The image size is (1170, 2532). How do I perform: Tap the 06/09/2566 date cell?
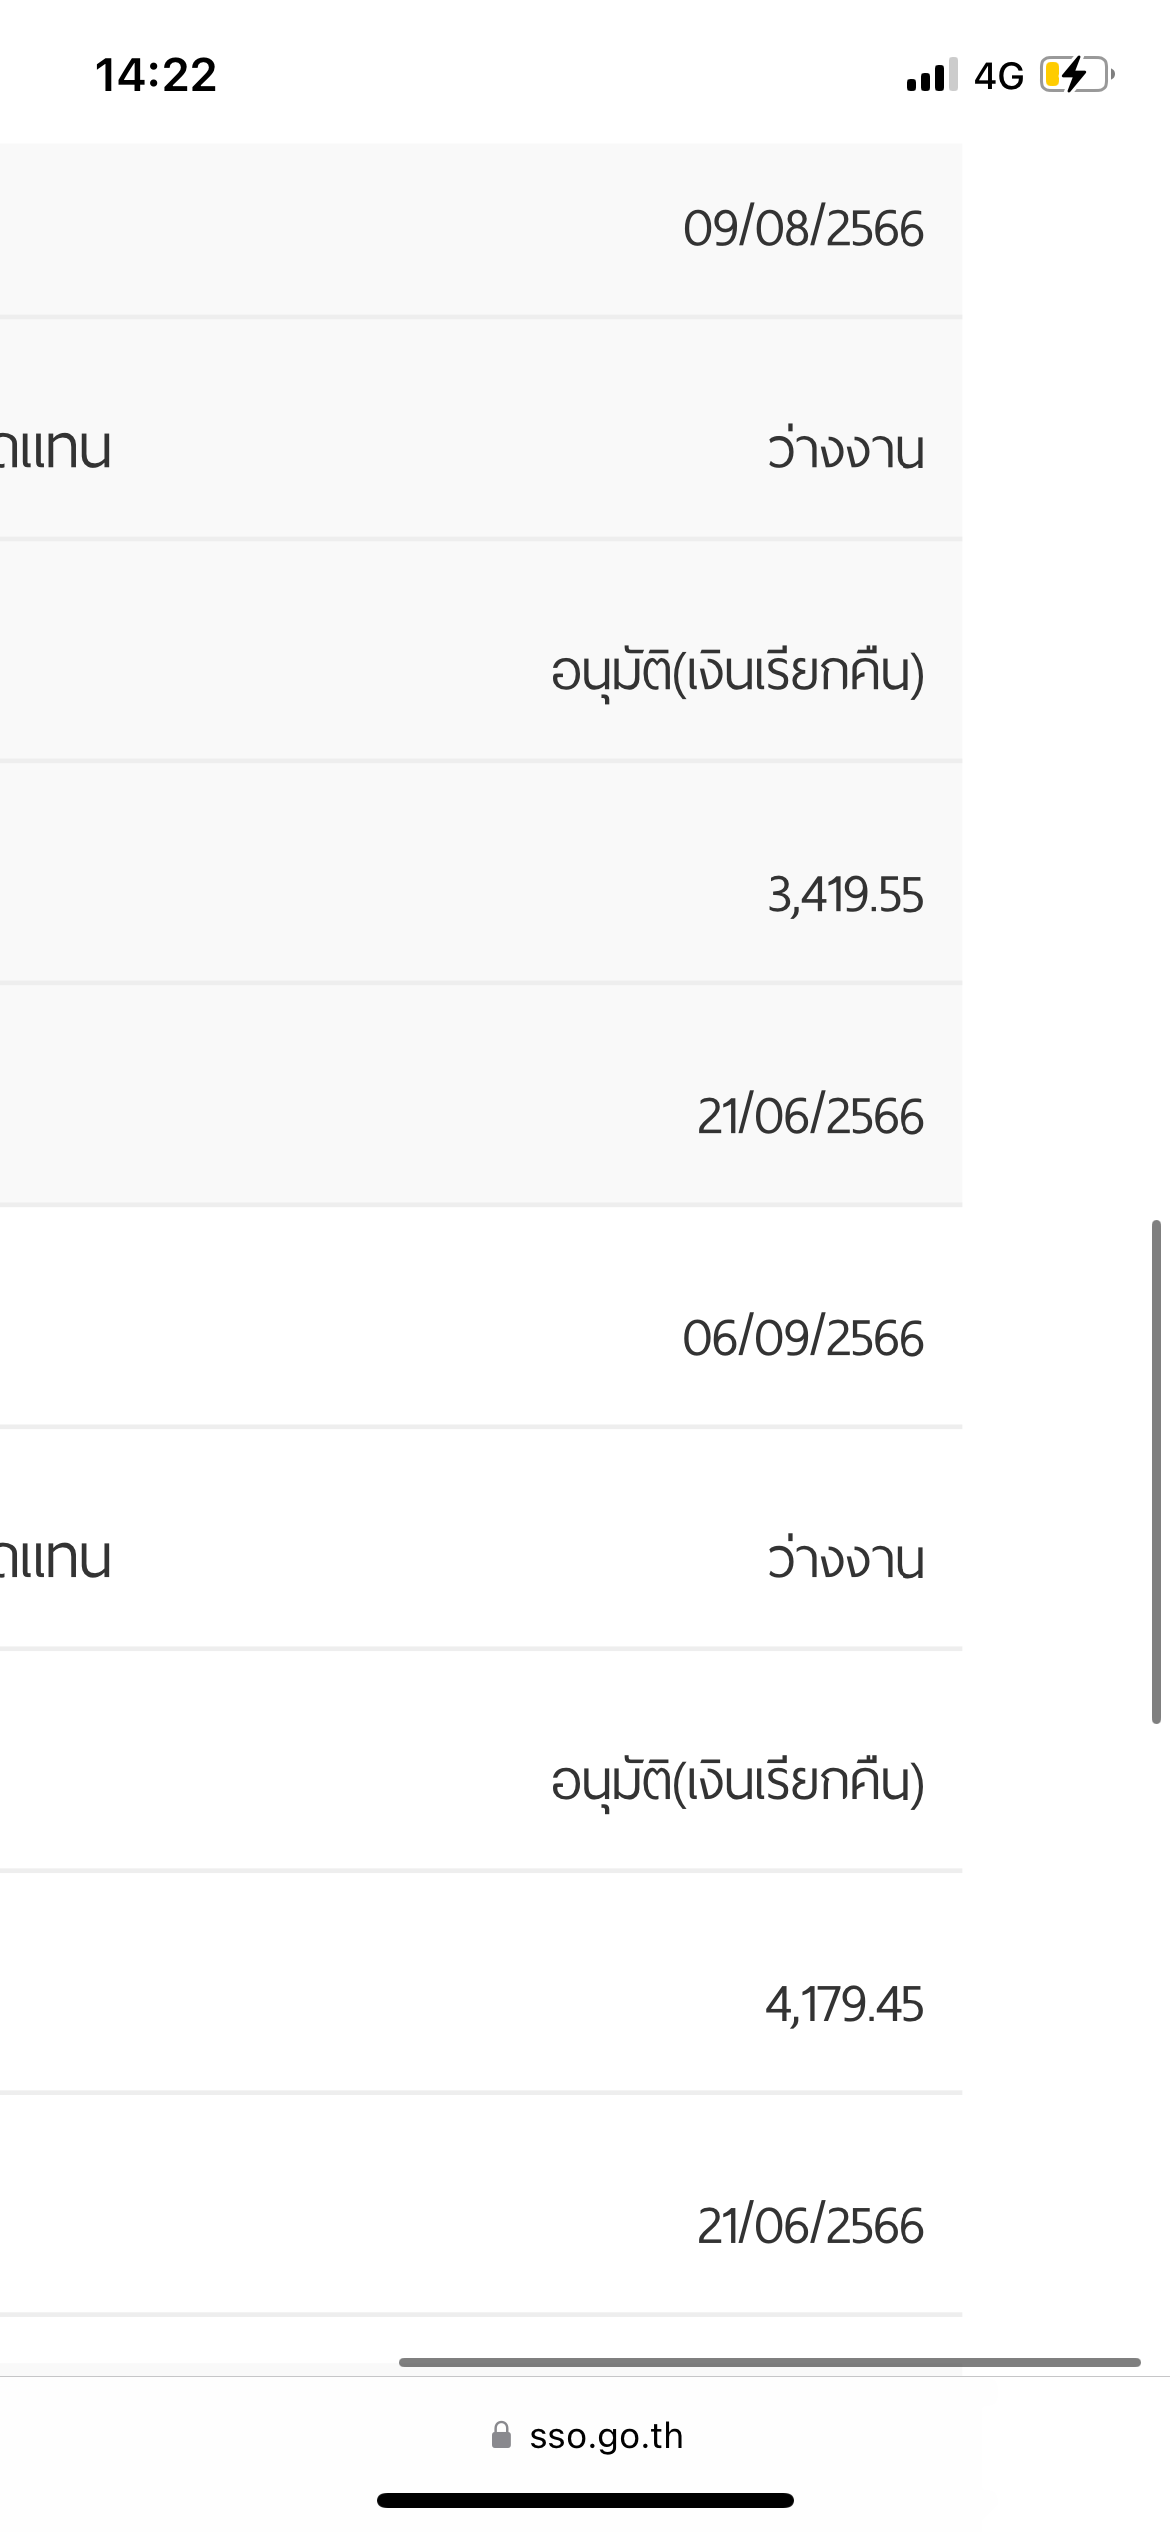point(803,1338)
